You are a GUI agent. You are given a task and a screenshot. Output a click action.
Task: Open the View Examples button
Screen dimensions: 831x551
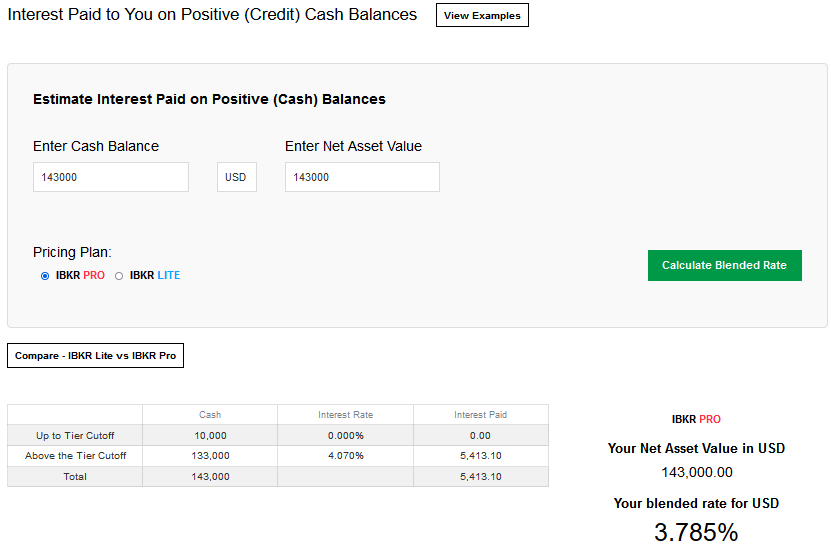482,15
